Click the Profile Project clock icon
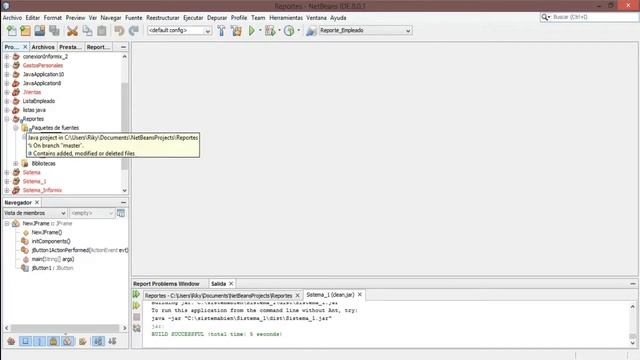The image size is (640, 360). pos(289,31)
